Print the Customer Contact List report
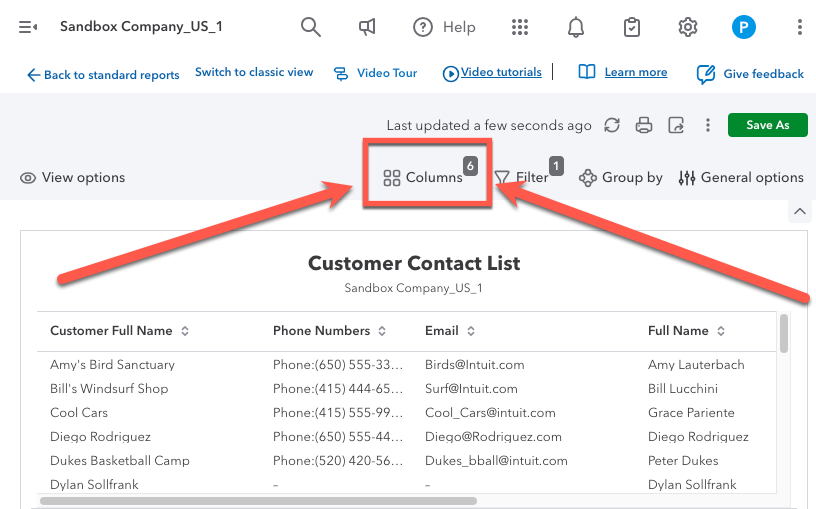The image size is (816, 509). pyautogui.click(x=644, y=125)
